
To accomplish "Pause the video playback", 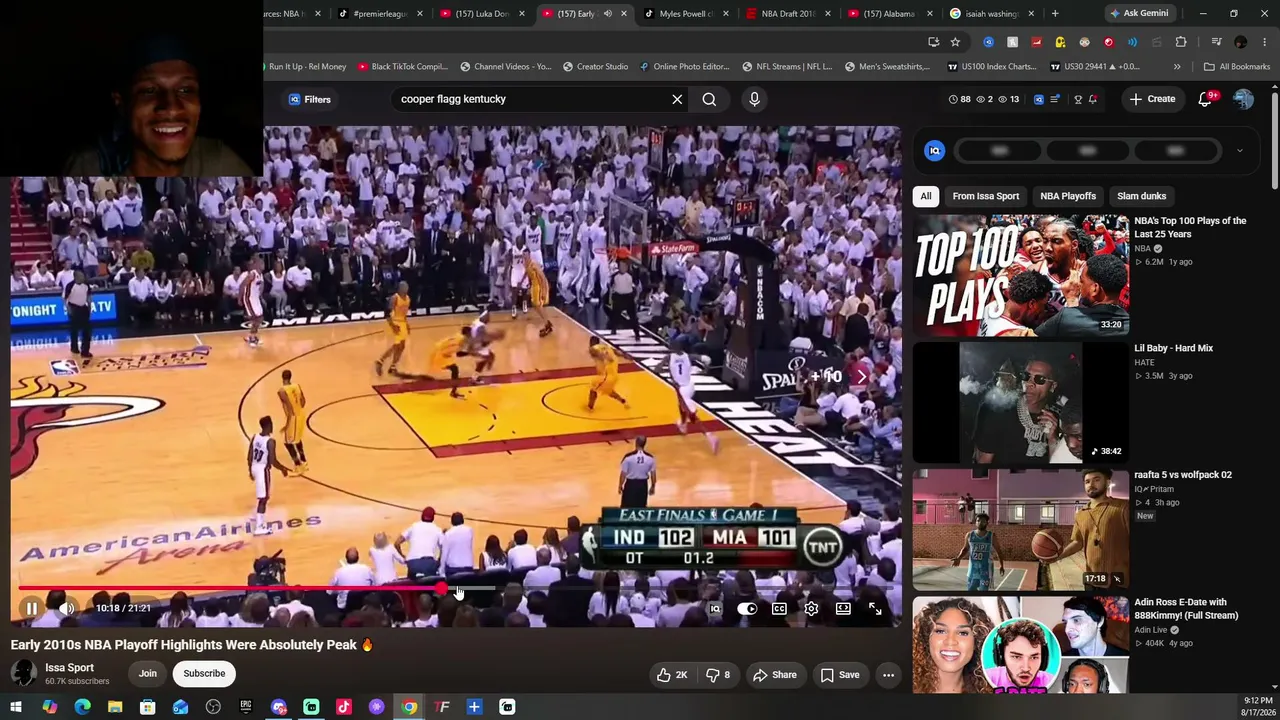I will coord(31,608).
